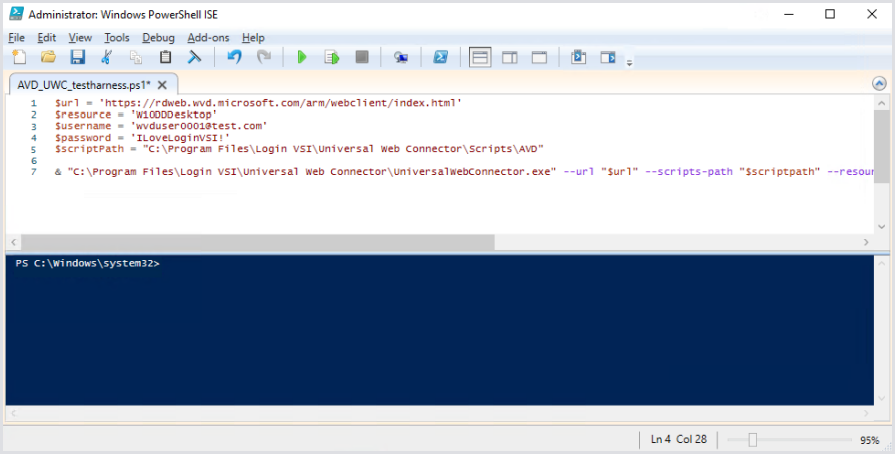Click the New script icon
This screenshot has height=454, width=895.
[17, 58]
